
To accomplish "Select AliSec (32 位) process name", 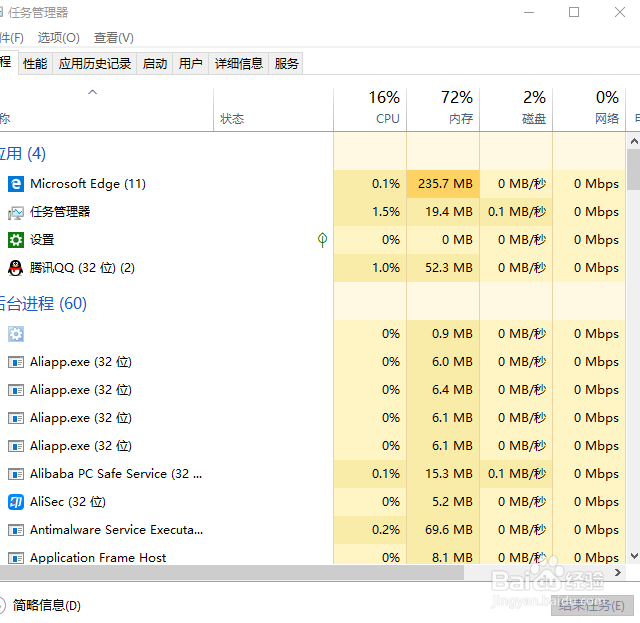I will pos(68,502).
